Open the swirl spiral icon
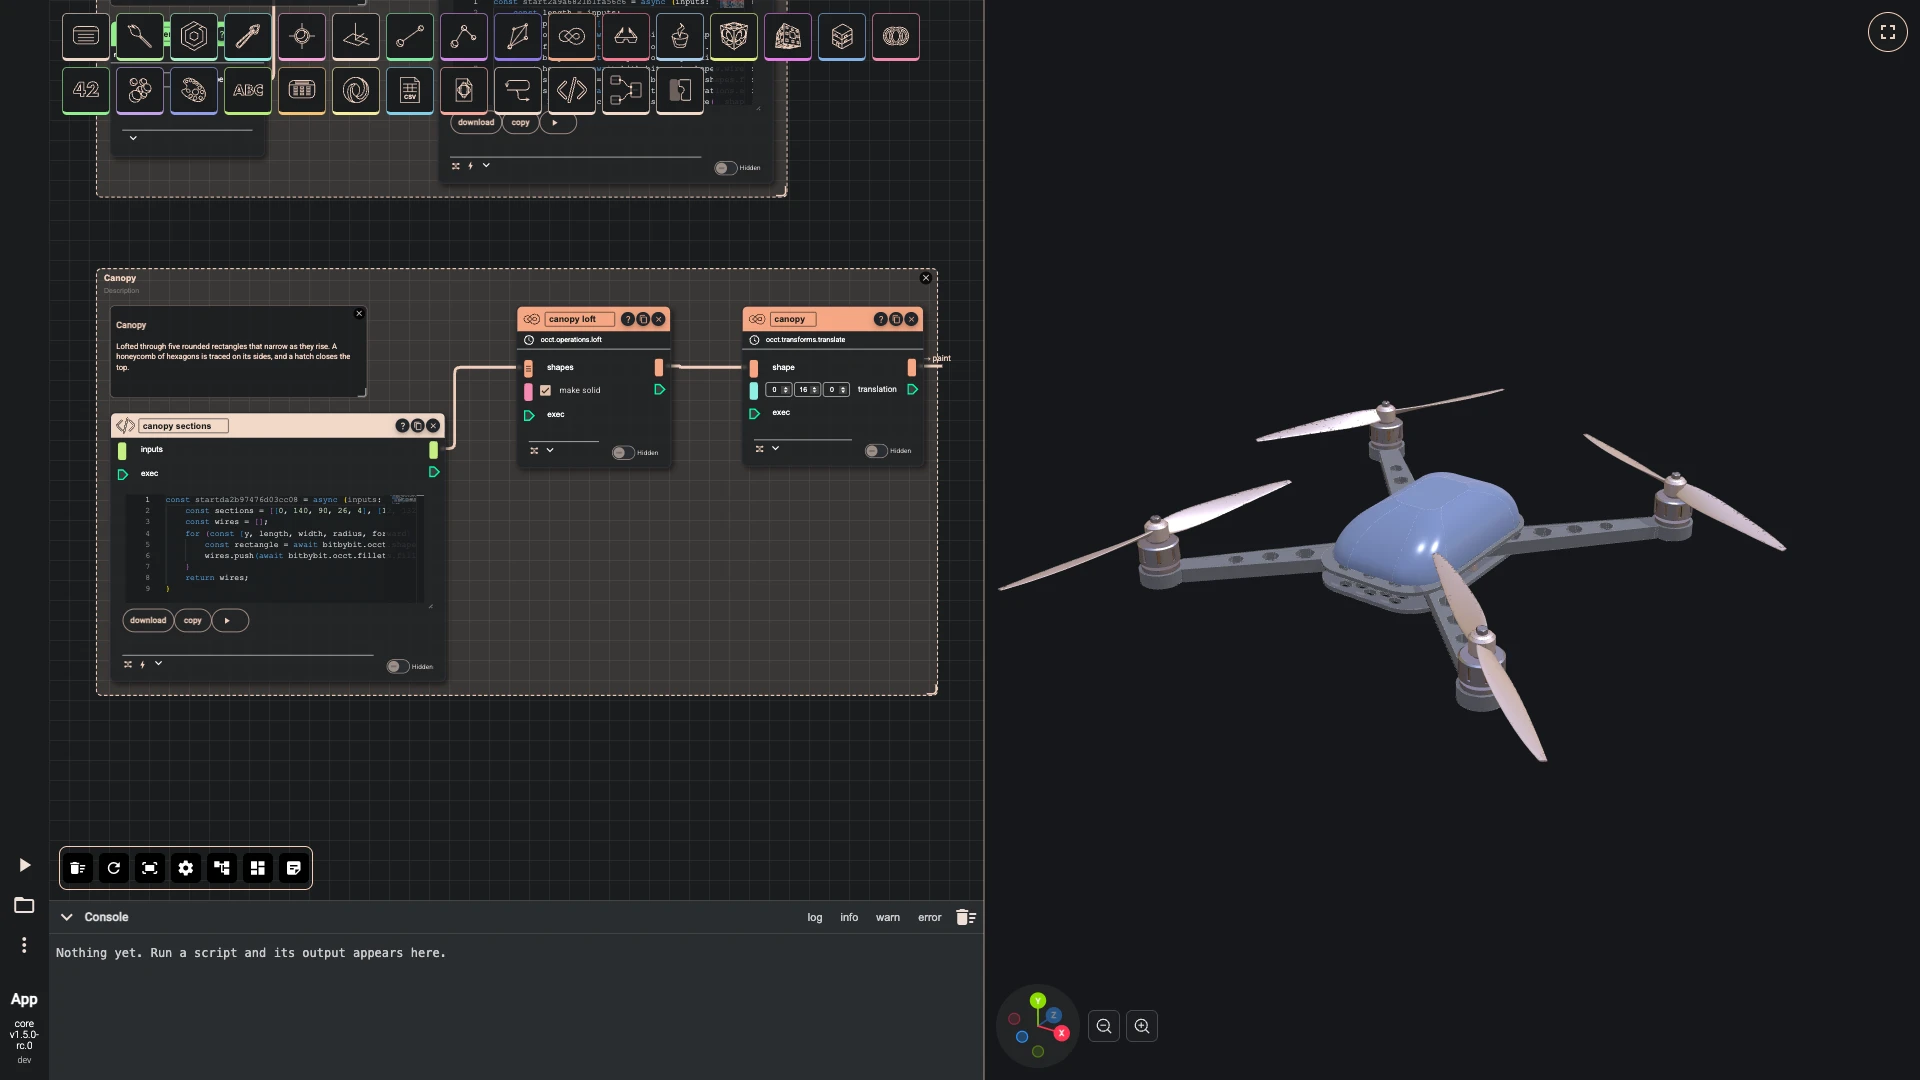 click(x=356, y=91)
